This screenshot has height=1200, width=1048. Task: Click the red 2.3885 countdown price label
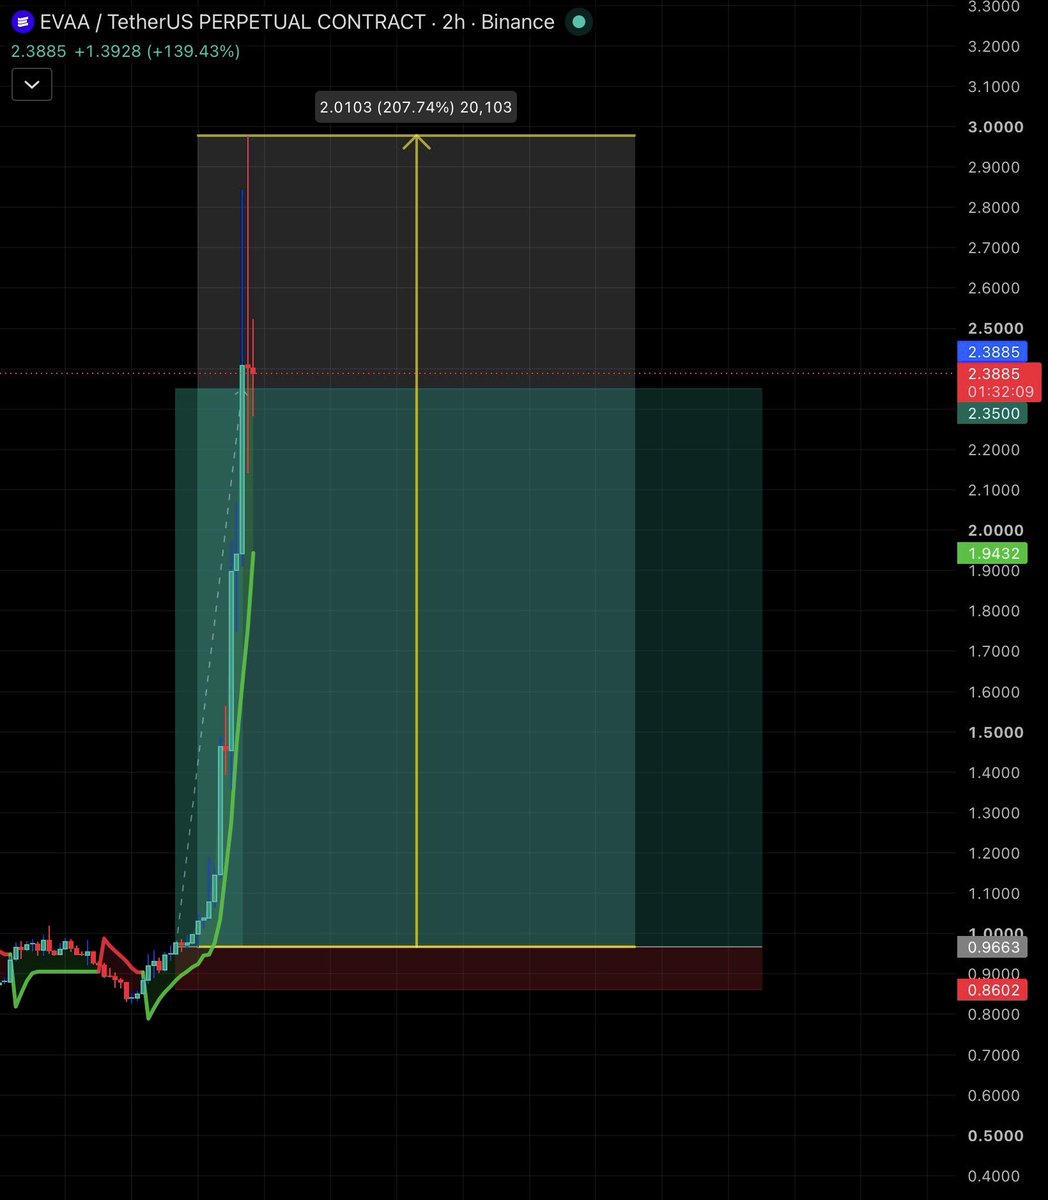click(x=1000, y=382)
